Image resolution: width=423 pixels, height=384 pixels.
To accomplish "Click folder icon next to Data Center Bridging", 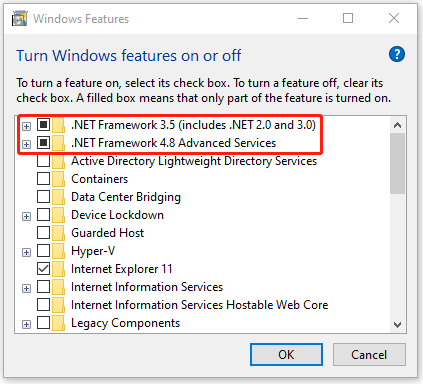I will pyautogui.click(x=59, y=197).
